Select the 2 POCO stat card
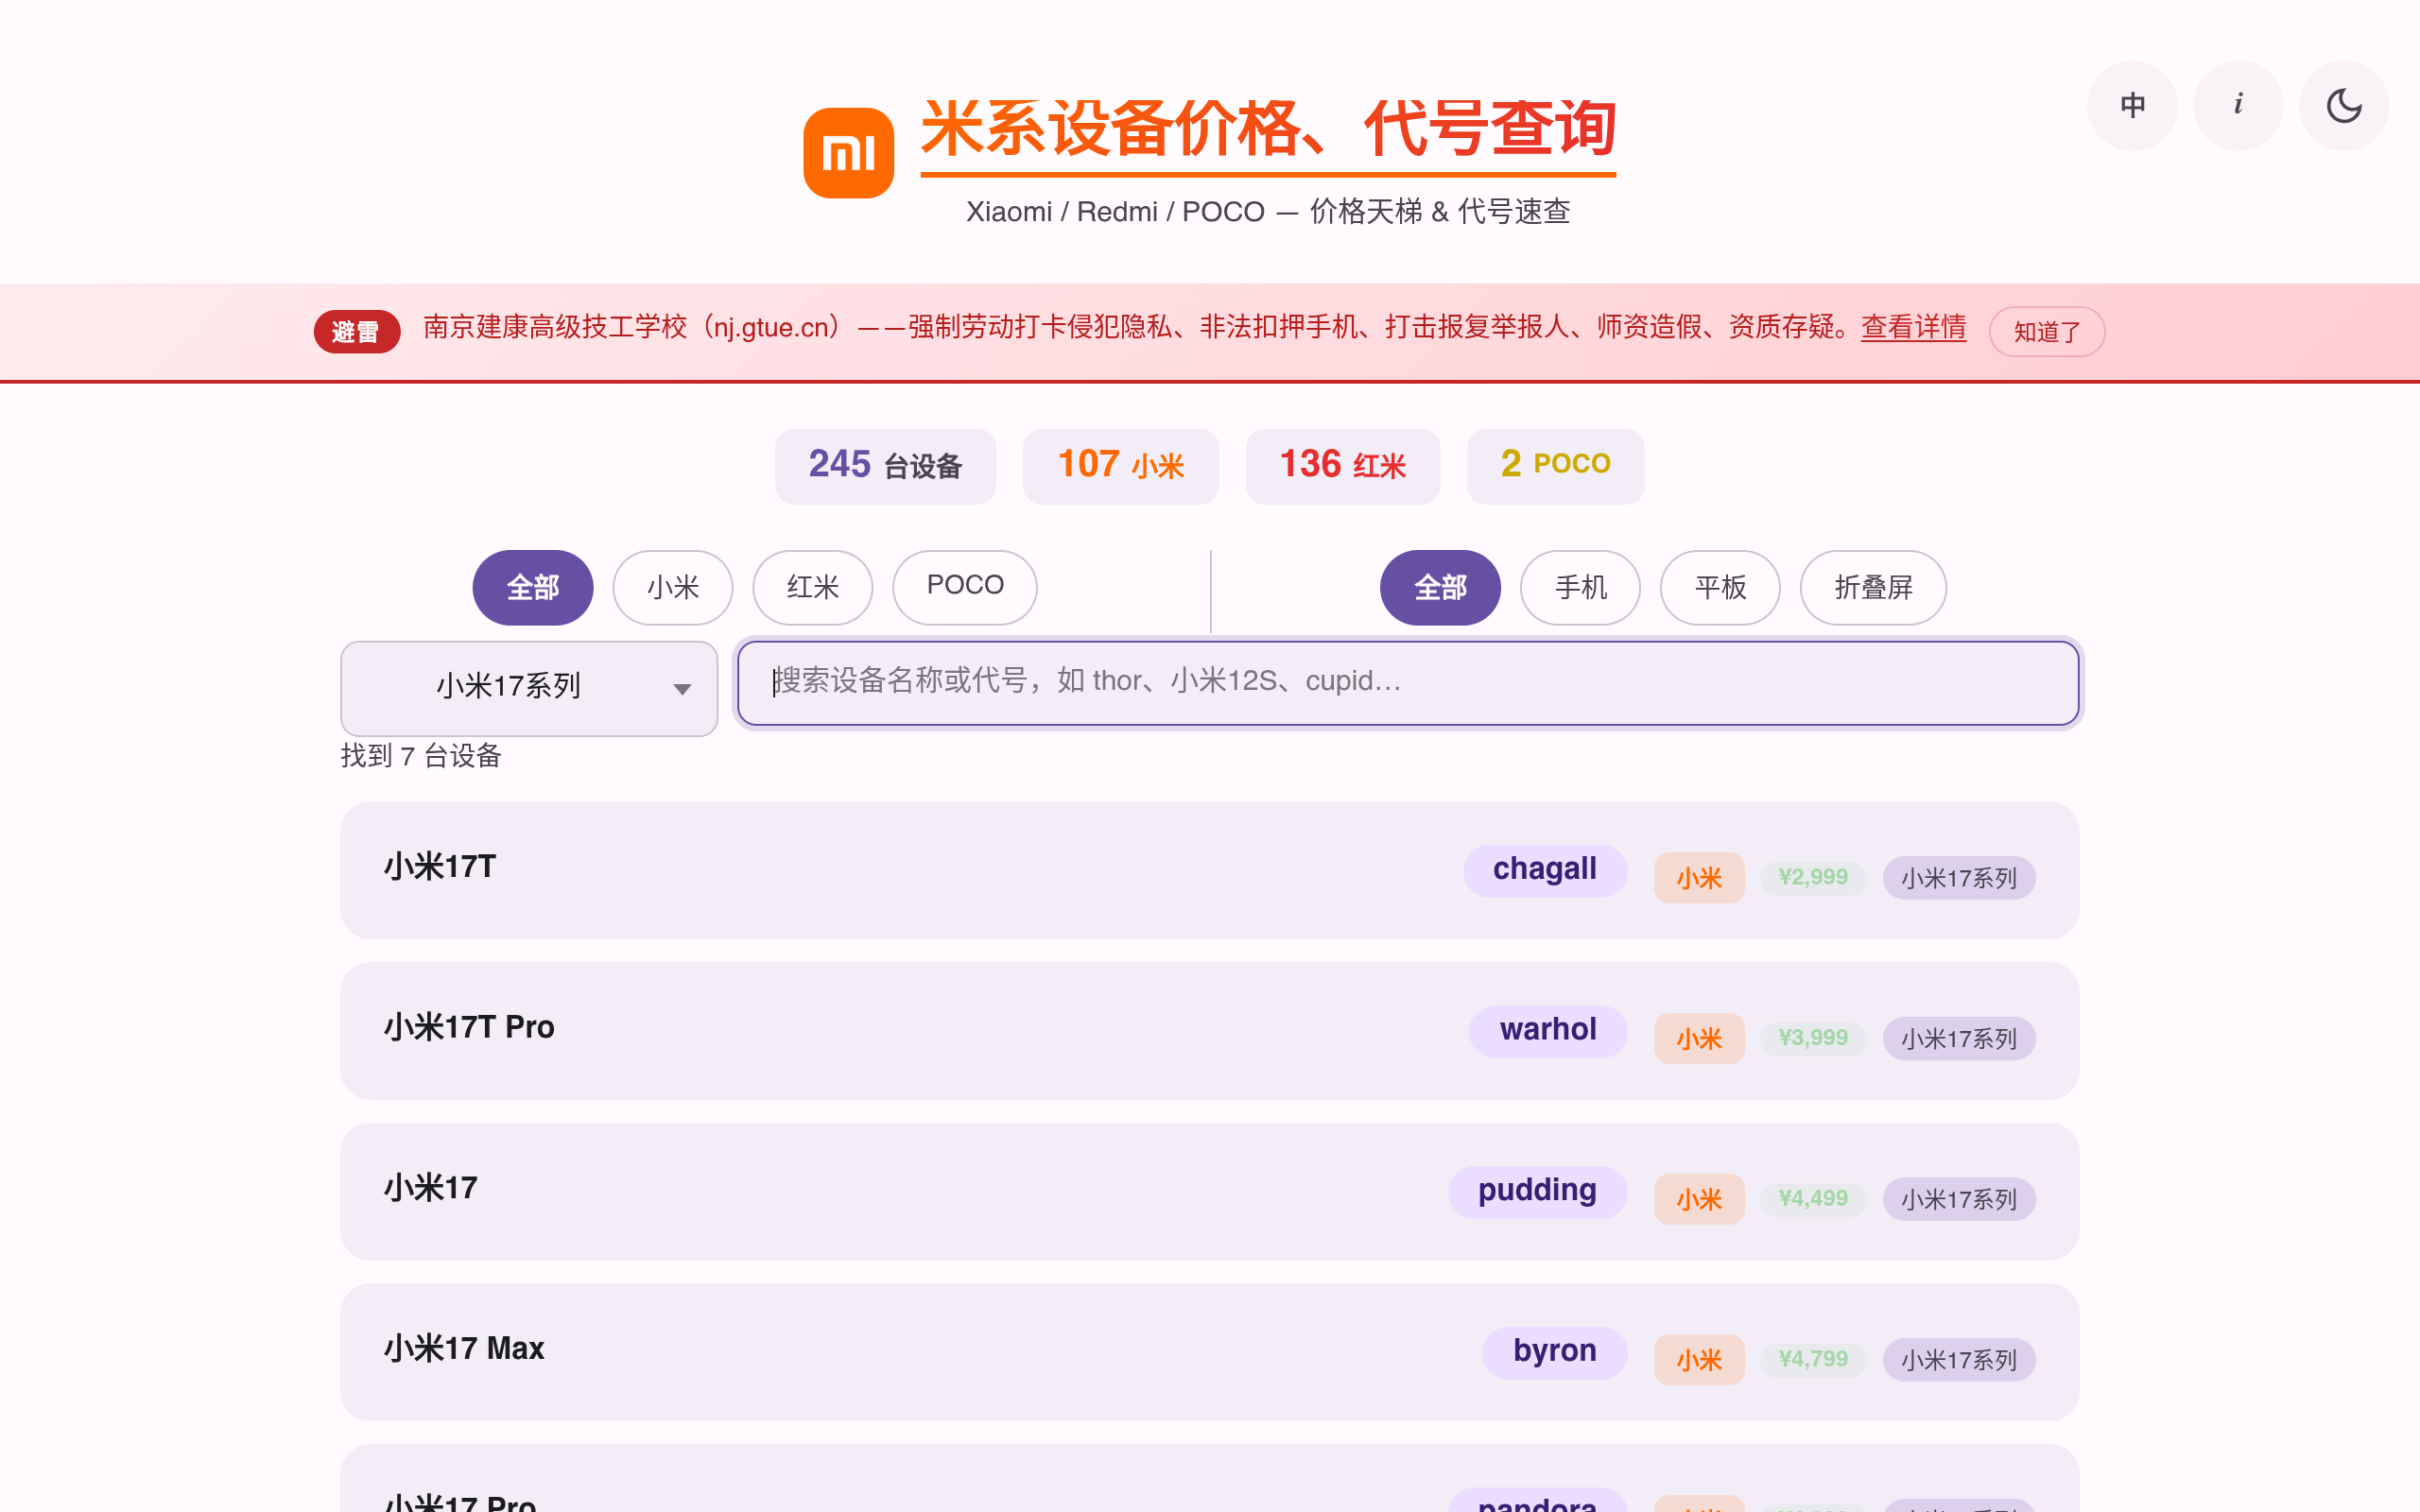 pos(1555,466)
